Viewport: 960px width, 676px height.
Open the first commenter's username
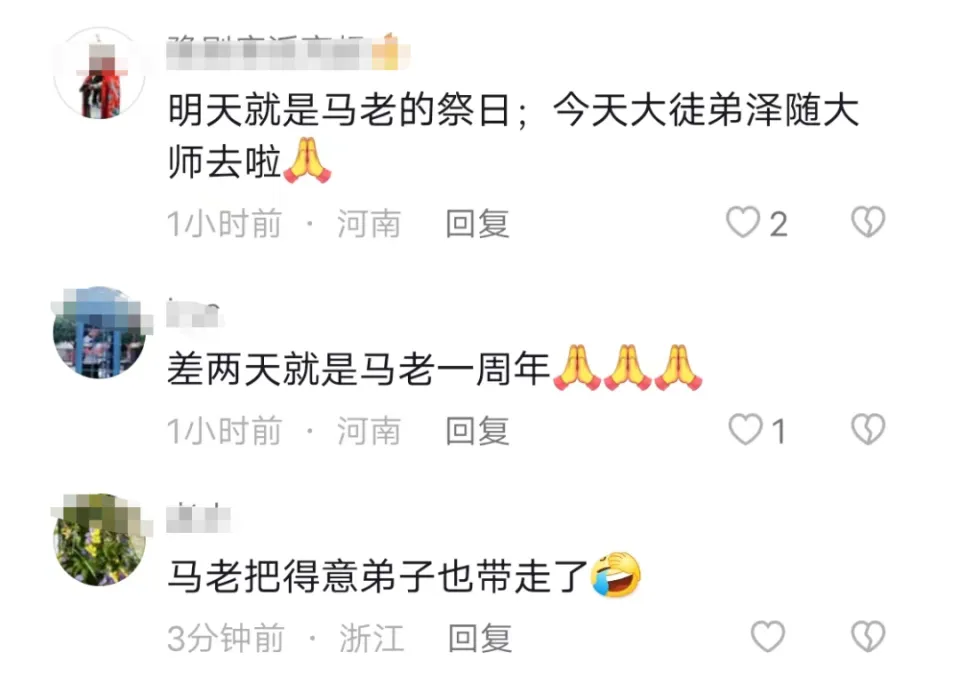pyautogui.click(x=288, y=51)
